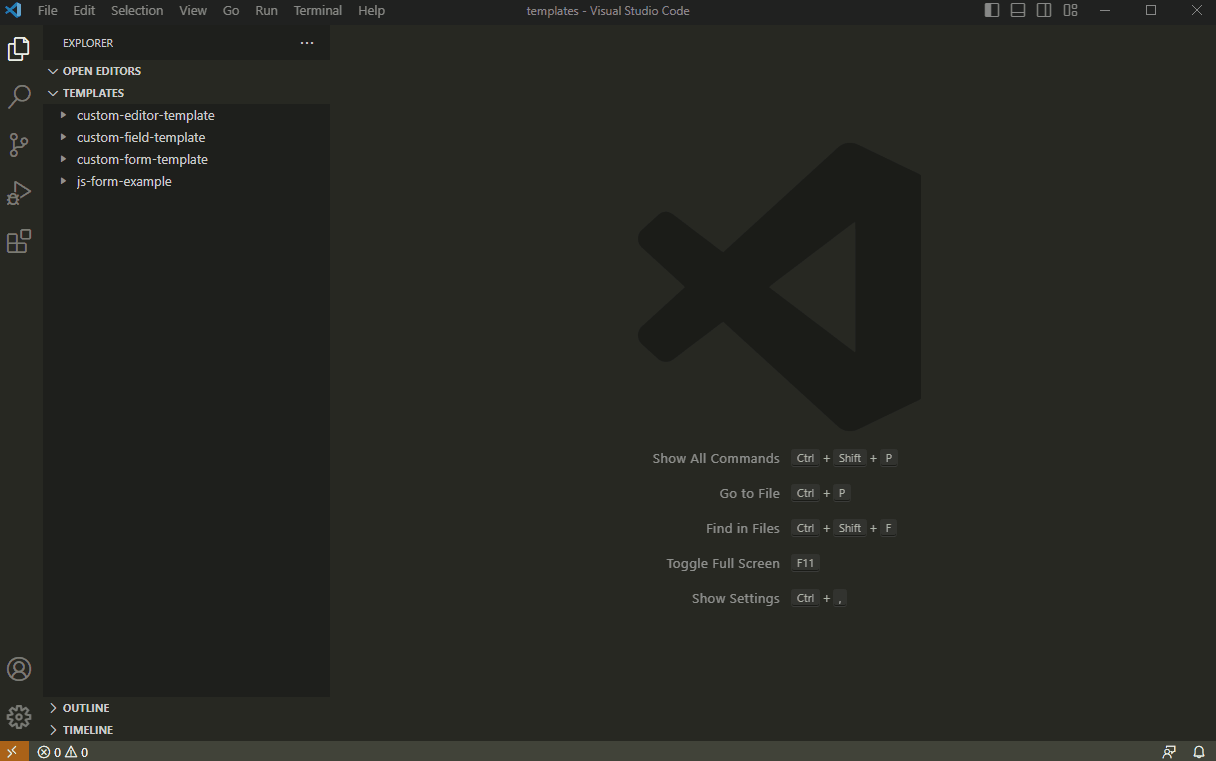This screenshot has width=1216, height=761.
Task: Open the Explorer actions ellipsis menu
Action: (x=307, y=43)
